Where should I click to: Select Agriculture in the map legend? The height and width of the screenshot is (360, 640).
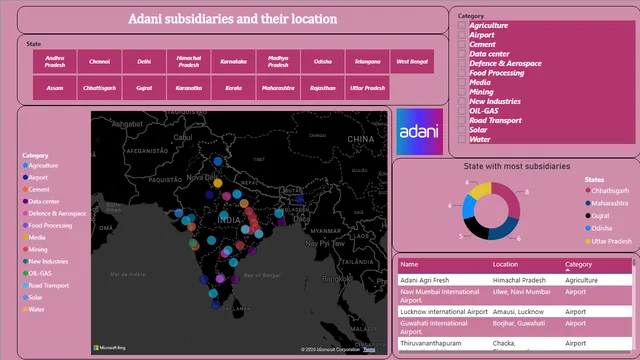tap(40, 165)
